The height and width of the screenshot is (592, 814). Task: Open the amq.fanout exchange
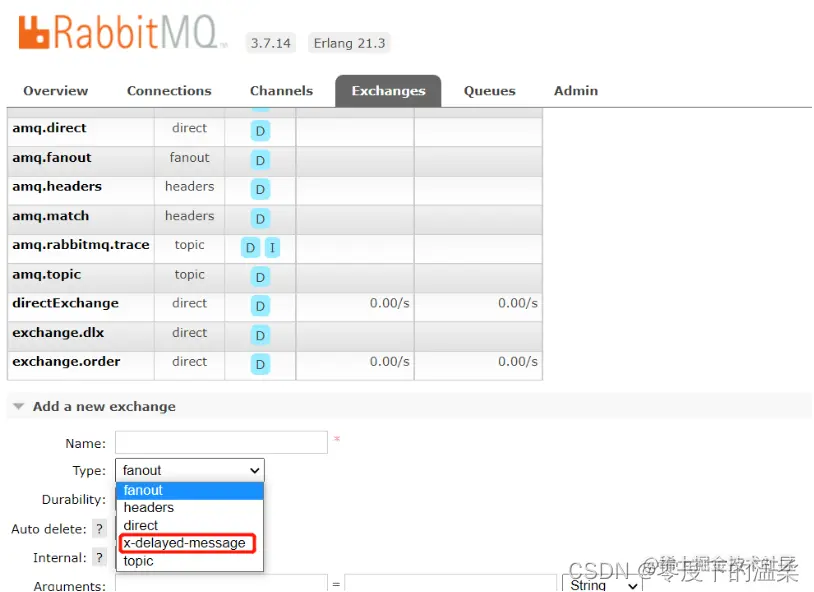click(x=52, y=157)
